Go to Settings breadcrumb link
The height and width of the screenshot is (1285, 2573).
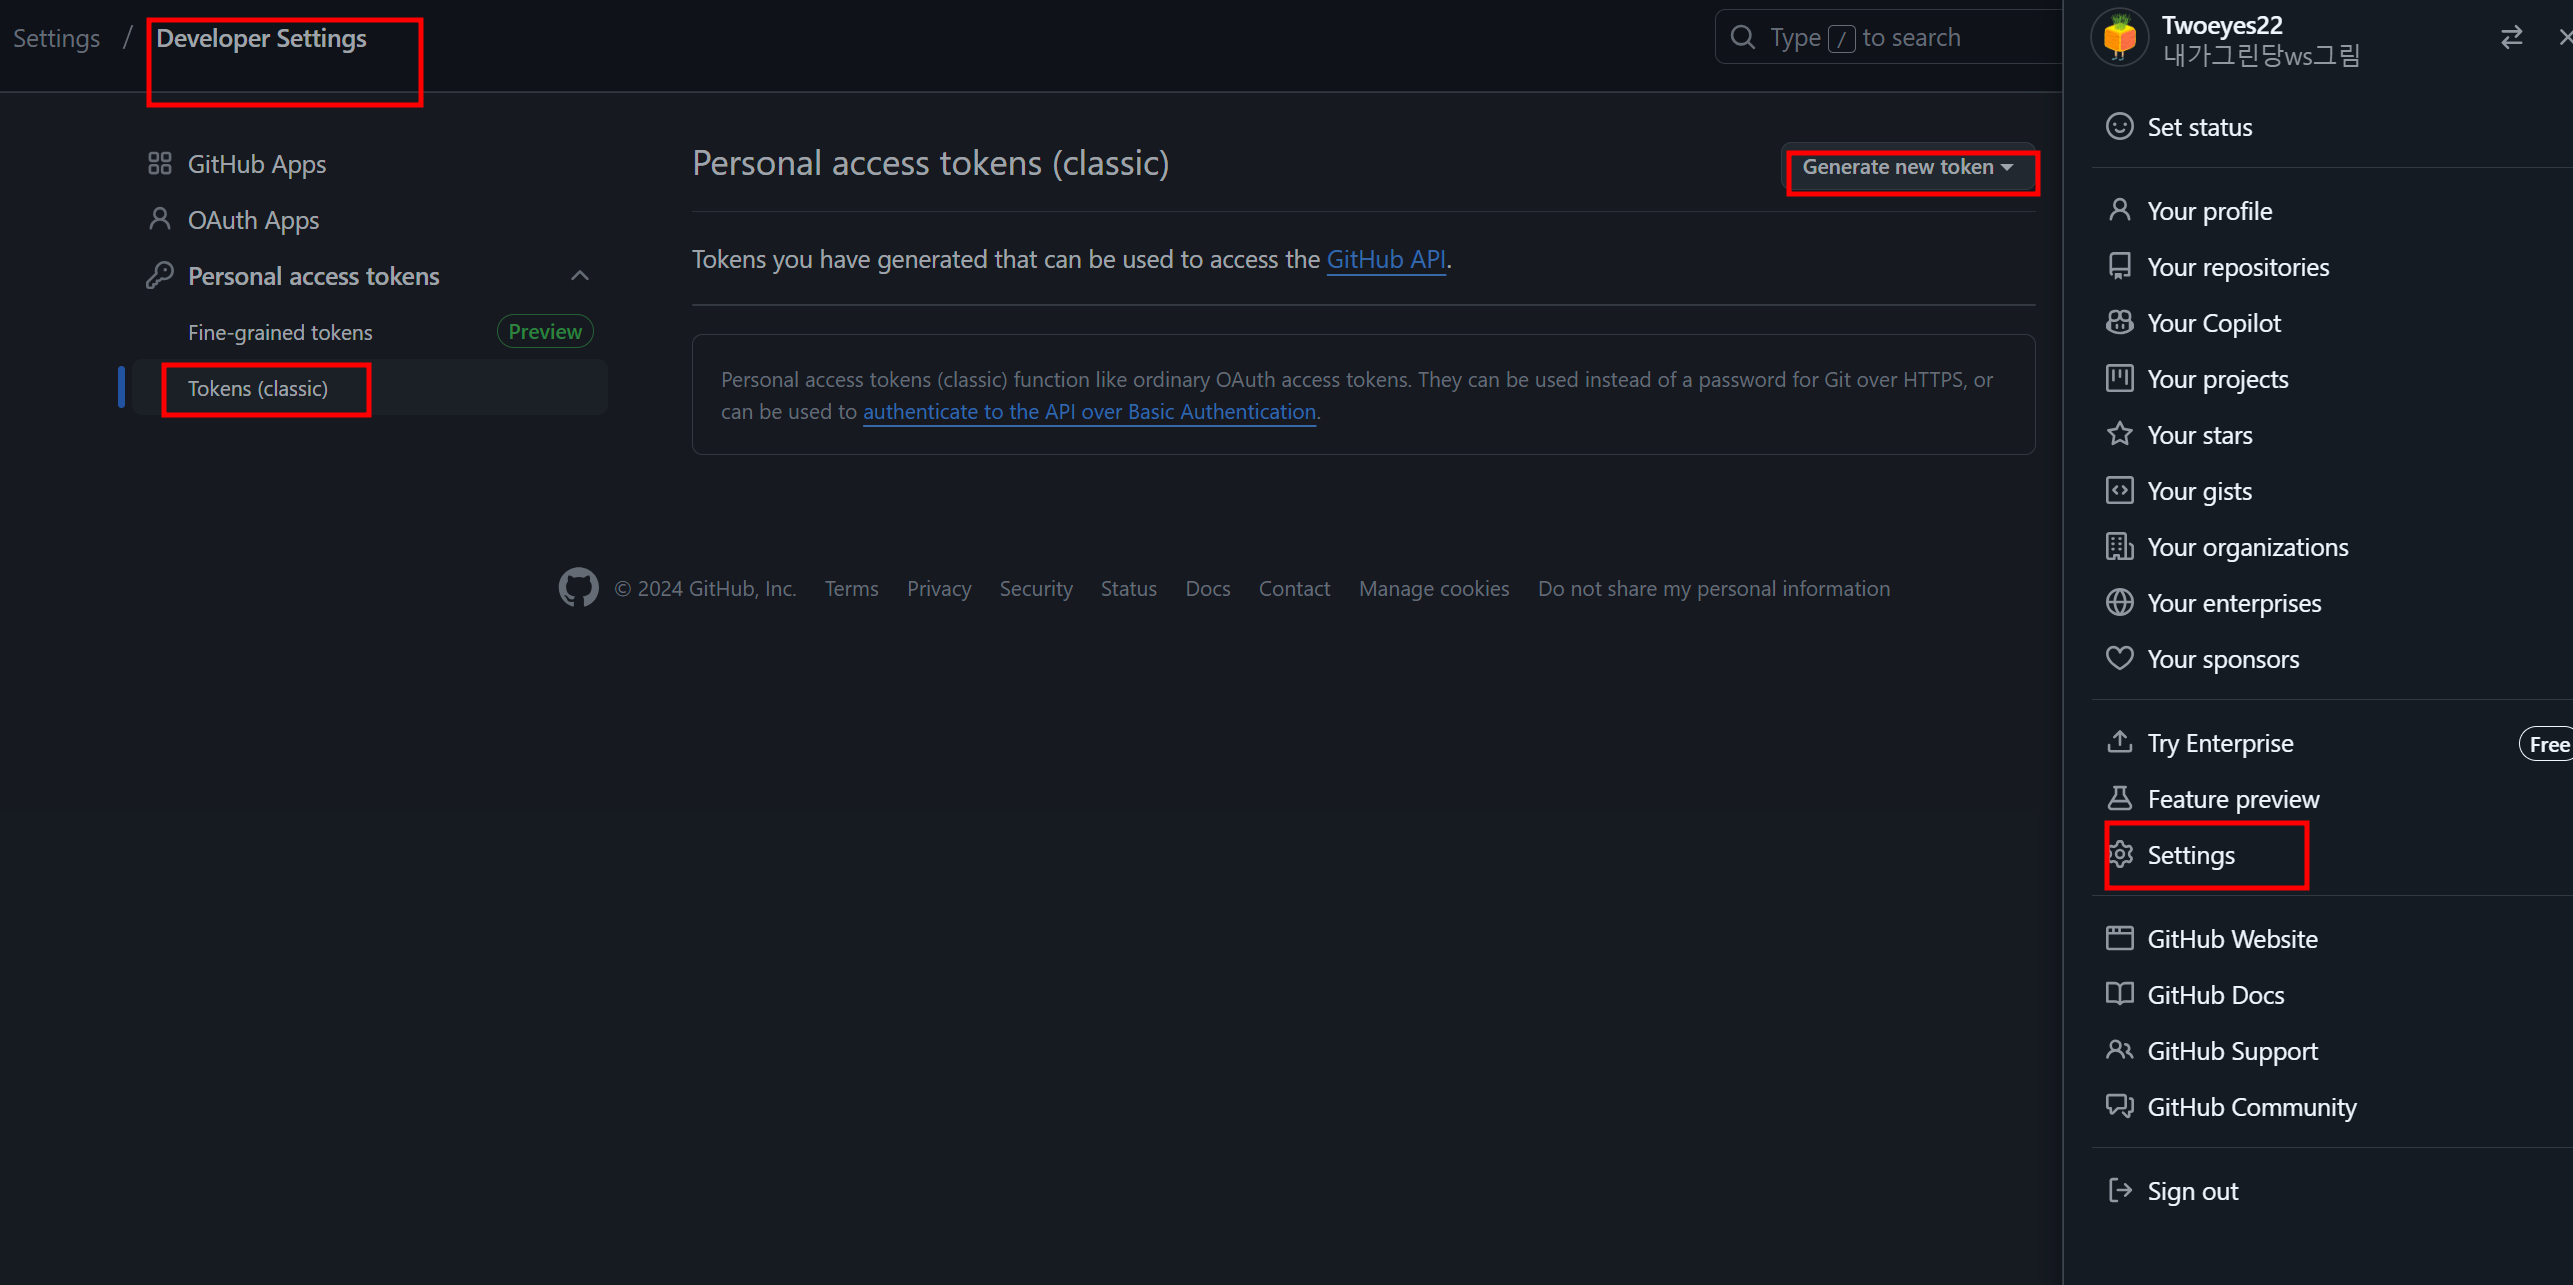[57, 38]
